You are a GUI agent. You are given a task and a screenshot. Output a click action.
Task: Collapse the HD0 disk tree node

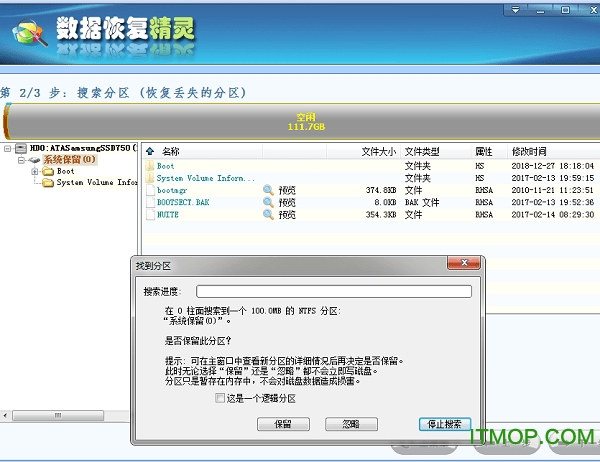pos(7,149)
